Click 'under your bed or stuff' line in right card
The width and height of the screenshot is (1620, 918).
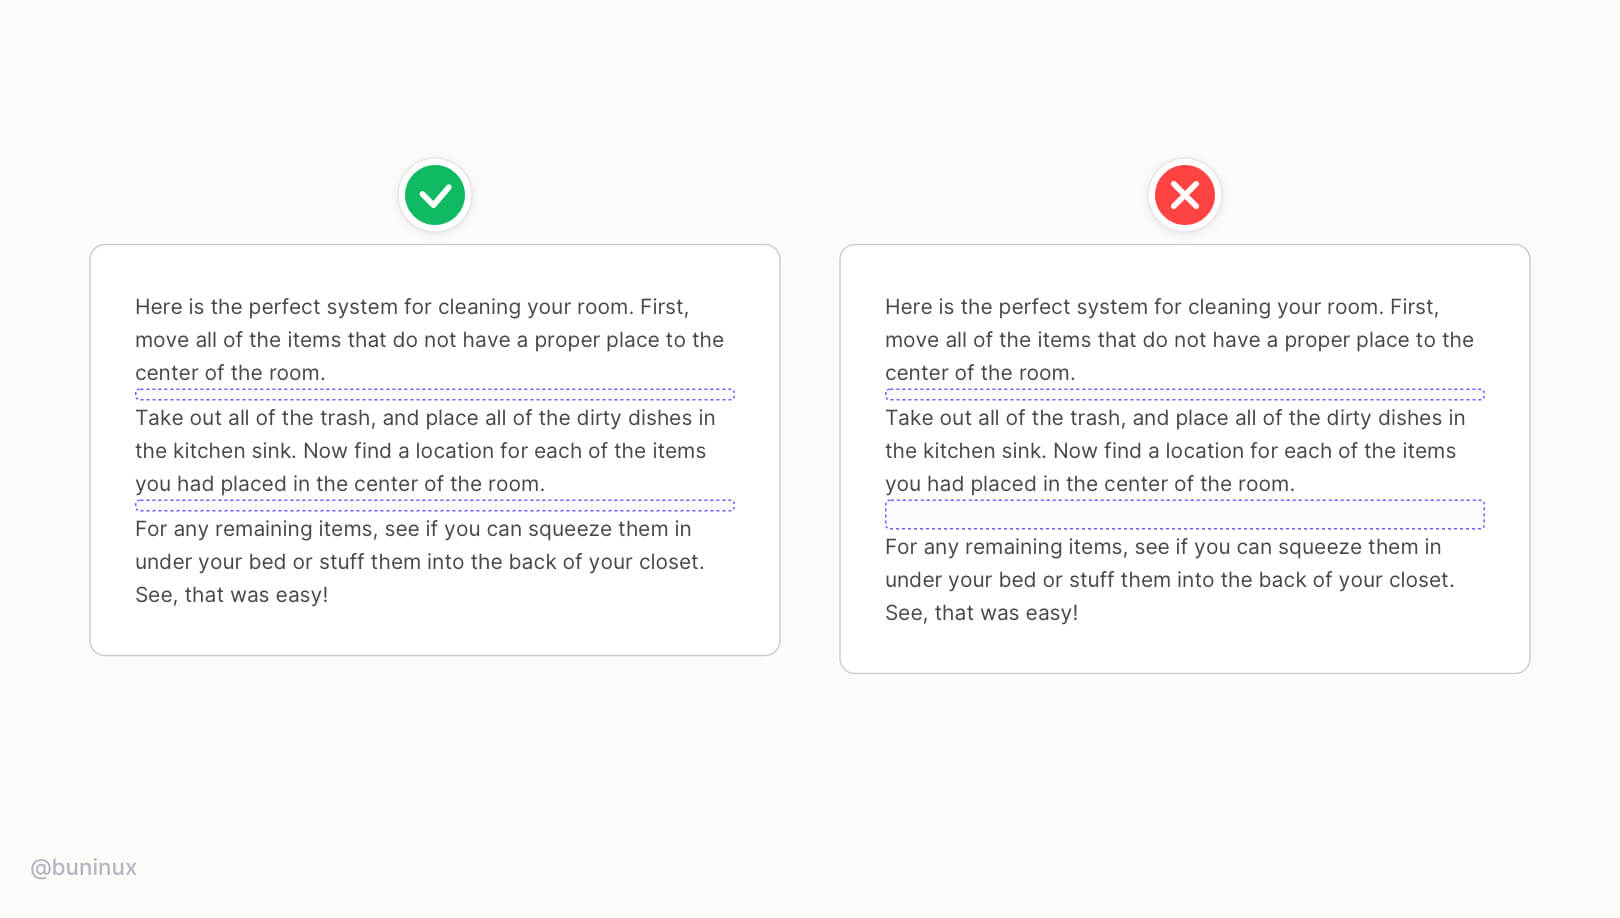[1170, 580]
